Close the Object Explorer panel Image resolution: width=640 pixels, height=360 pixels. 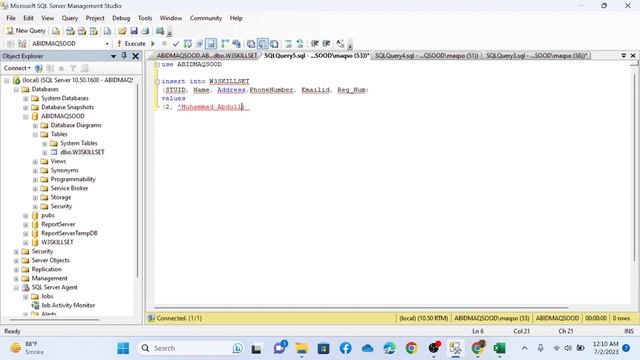[x=136, y=56]
